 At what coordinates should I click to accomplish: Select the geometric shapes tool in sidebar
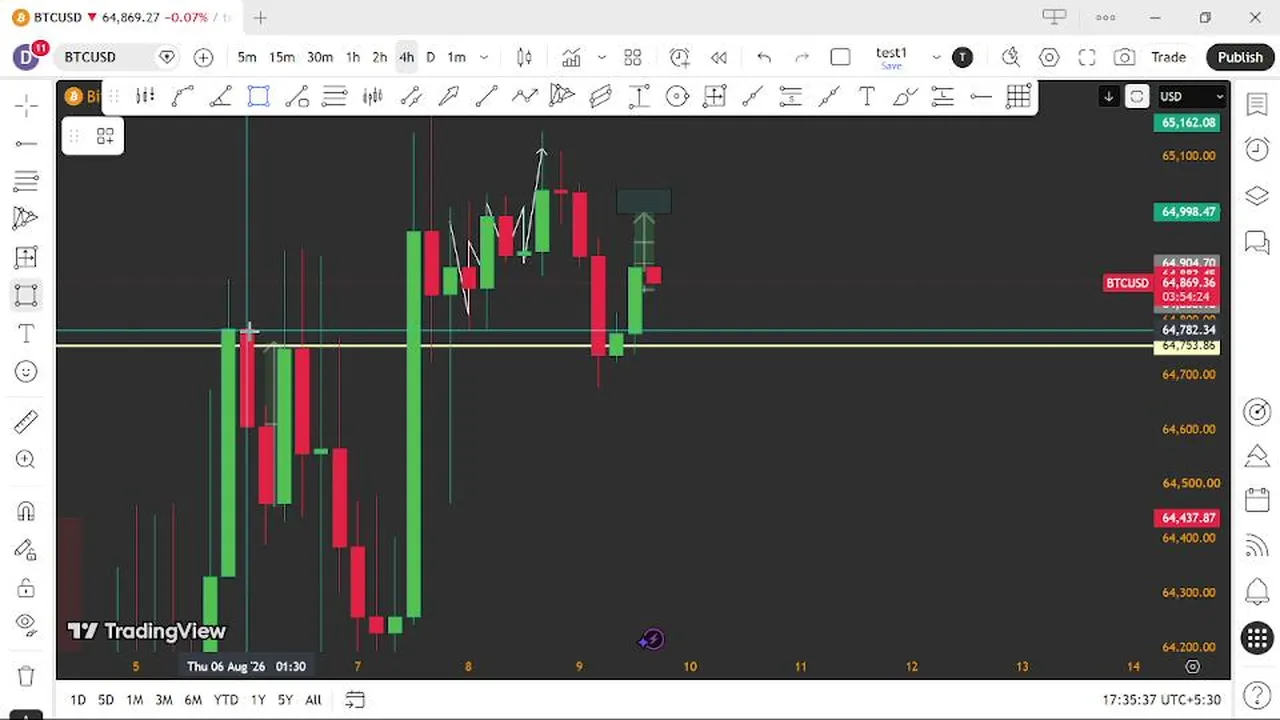click(26, 295)
